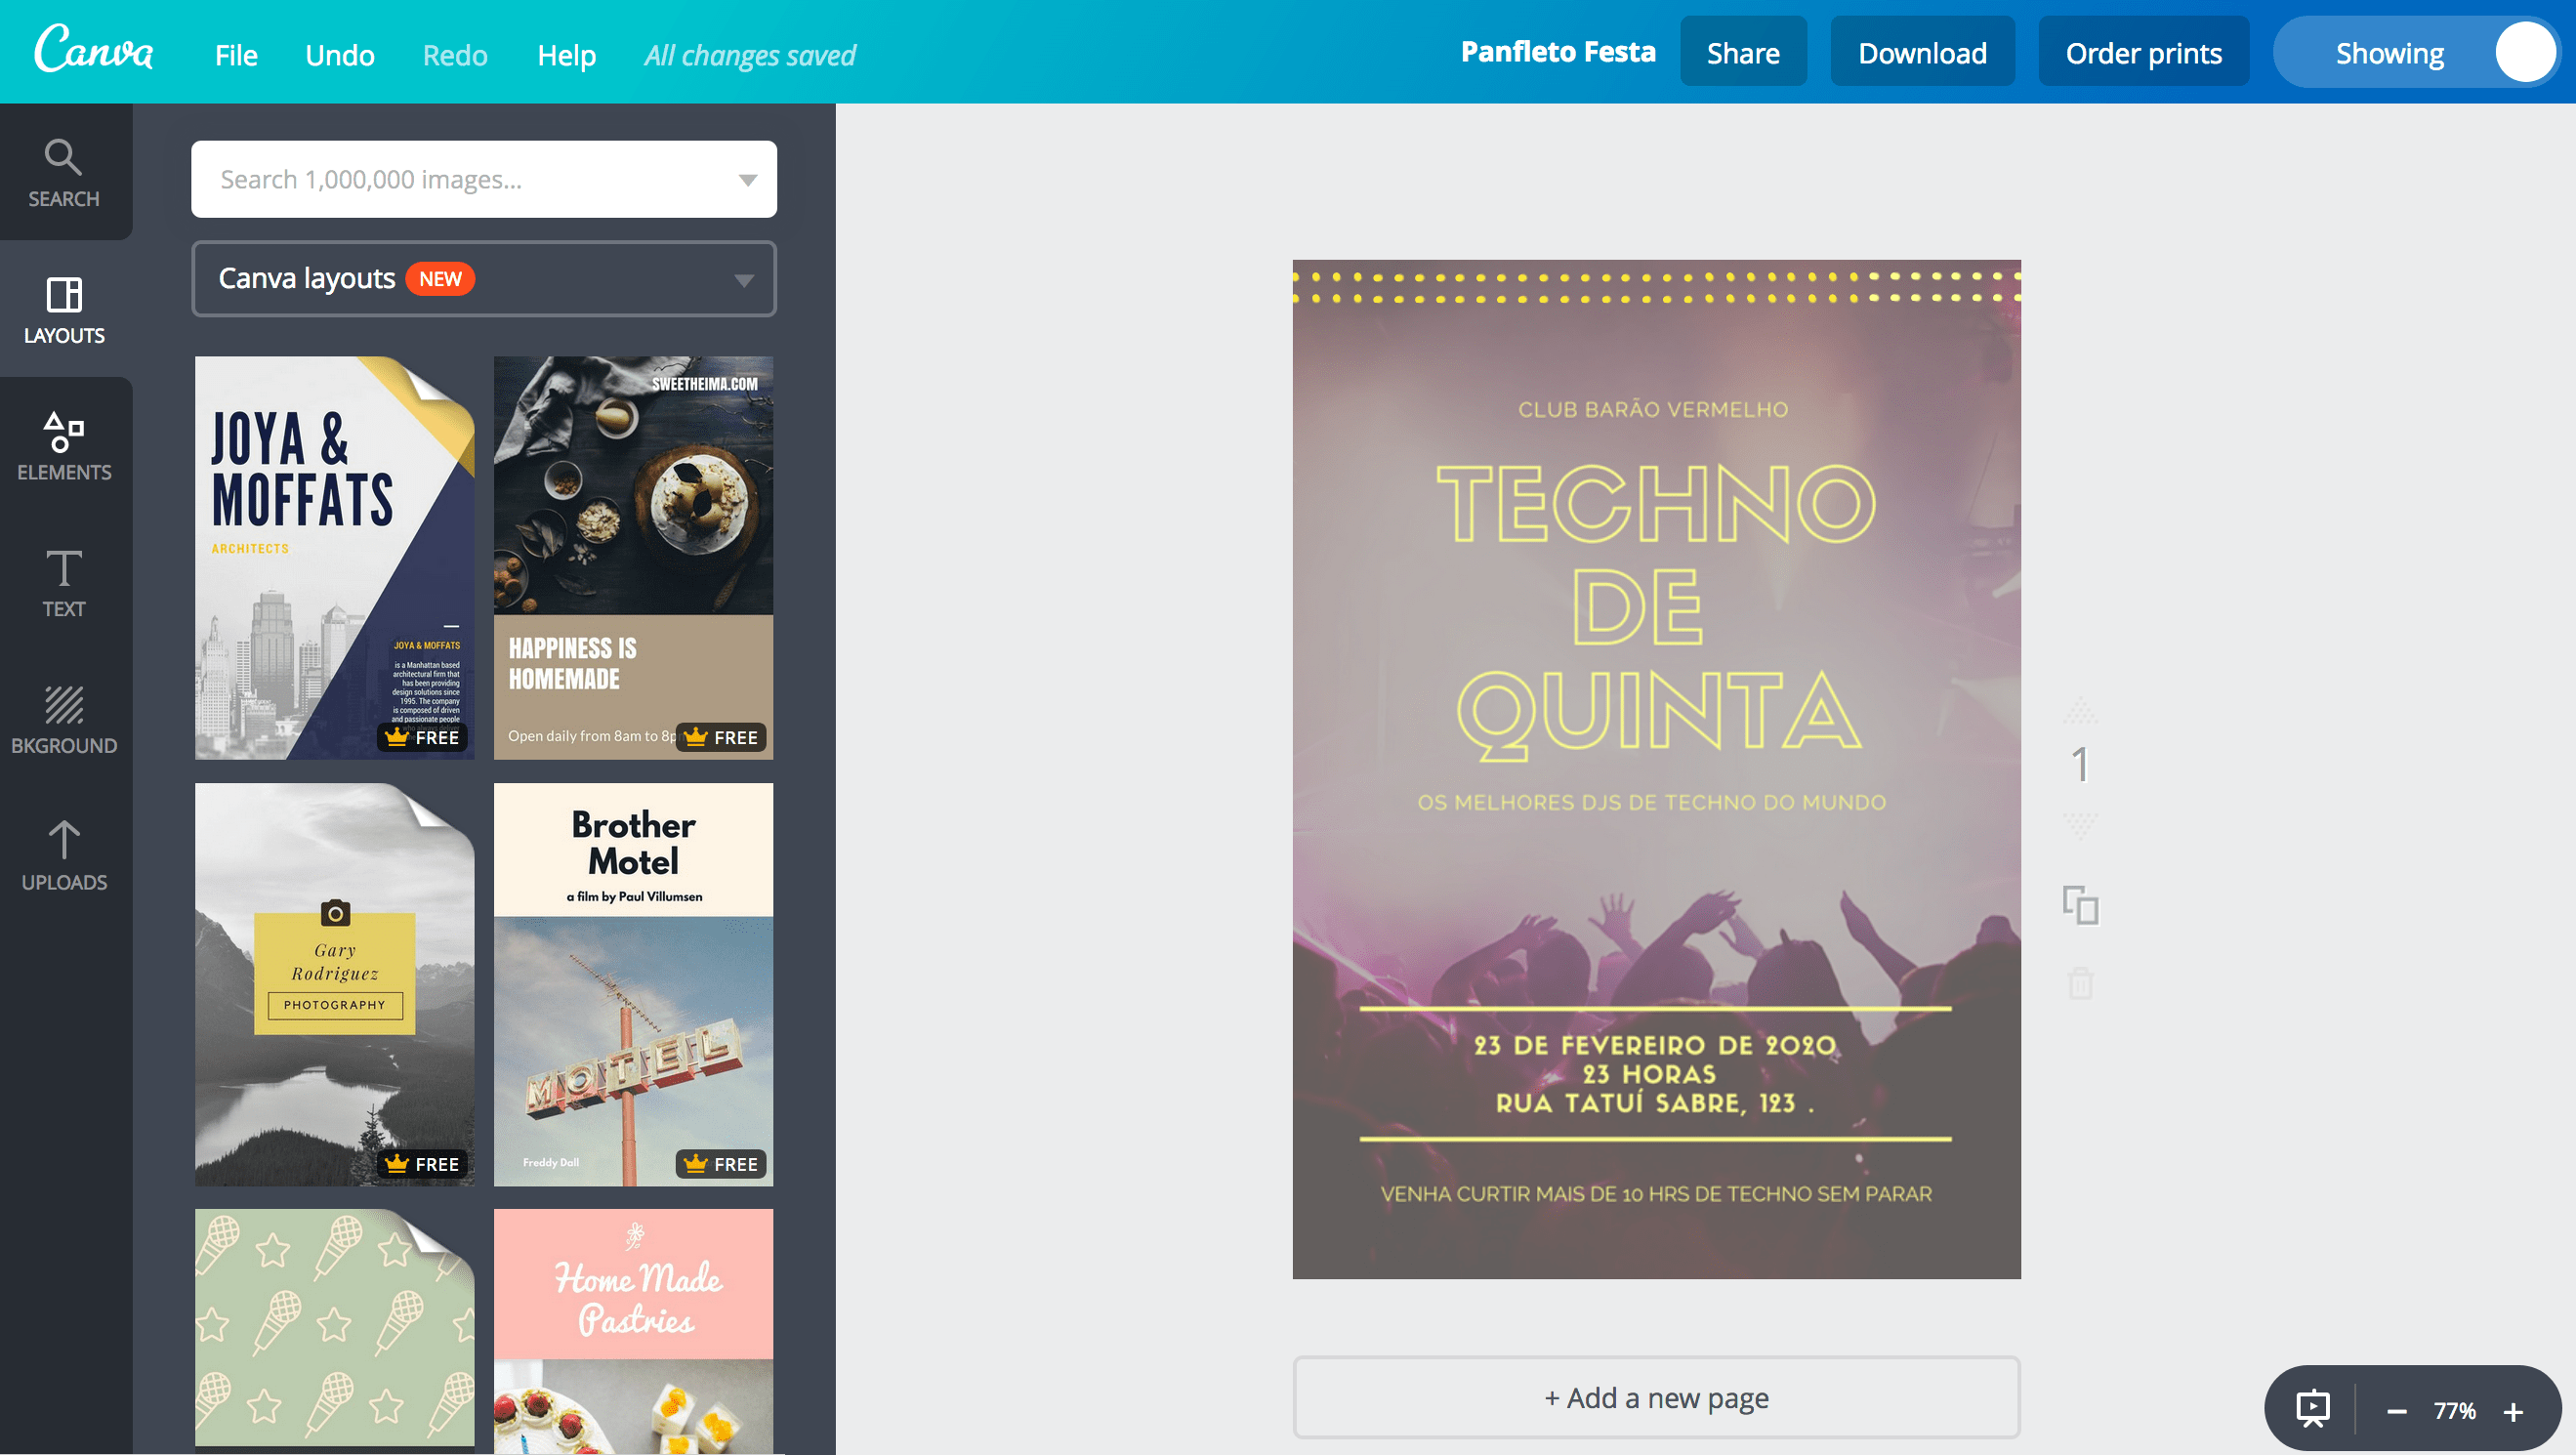Click the Download button
2576x1455 pixels.
(x=1922, y=52)
